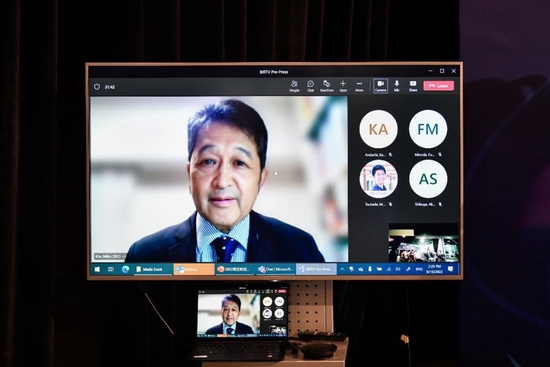The image size is (550, 367).
Task: Select the FM participant avatar
Action: point(428,129)
